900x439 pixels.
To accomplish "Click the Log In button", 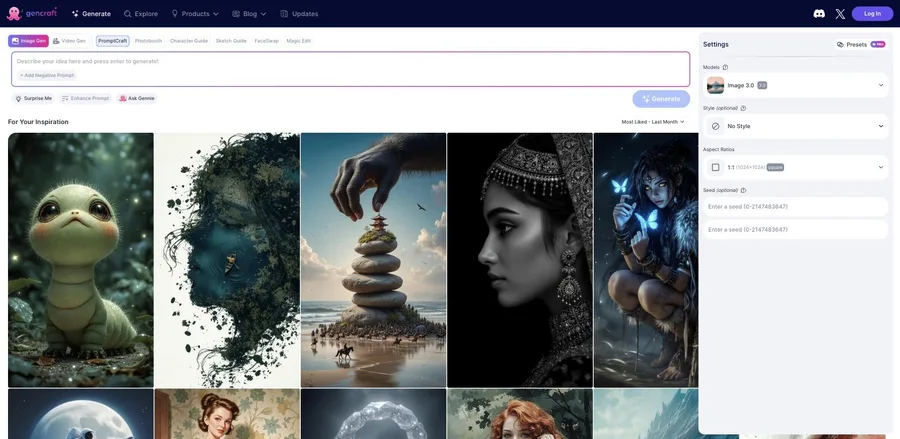I will [x=872, y=14].
